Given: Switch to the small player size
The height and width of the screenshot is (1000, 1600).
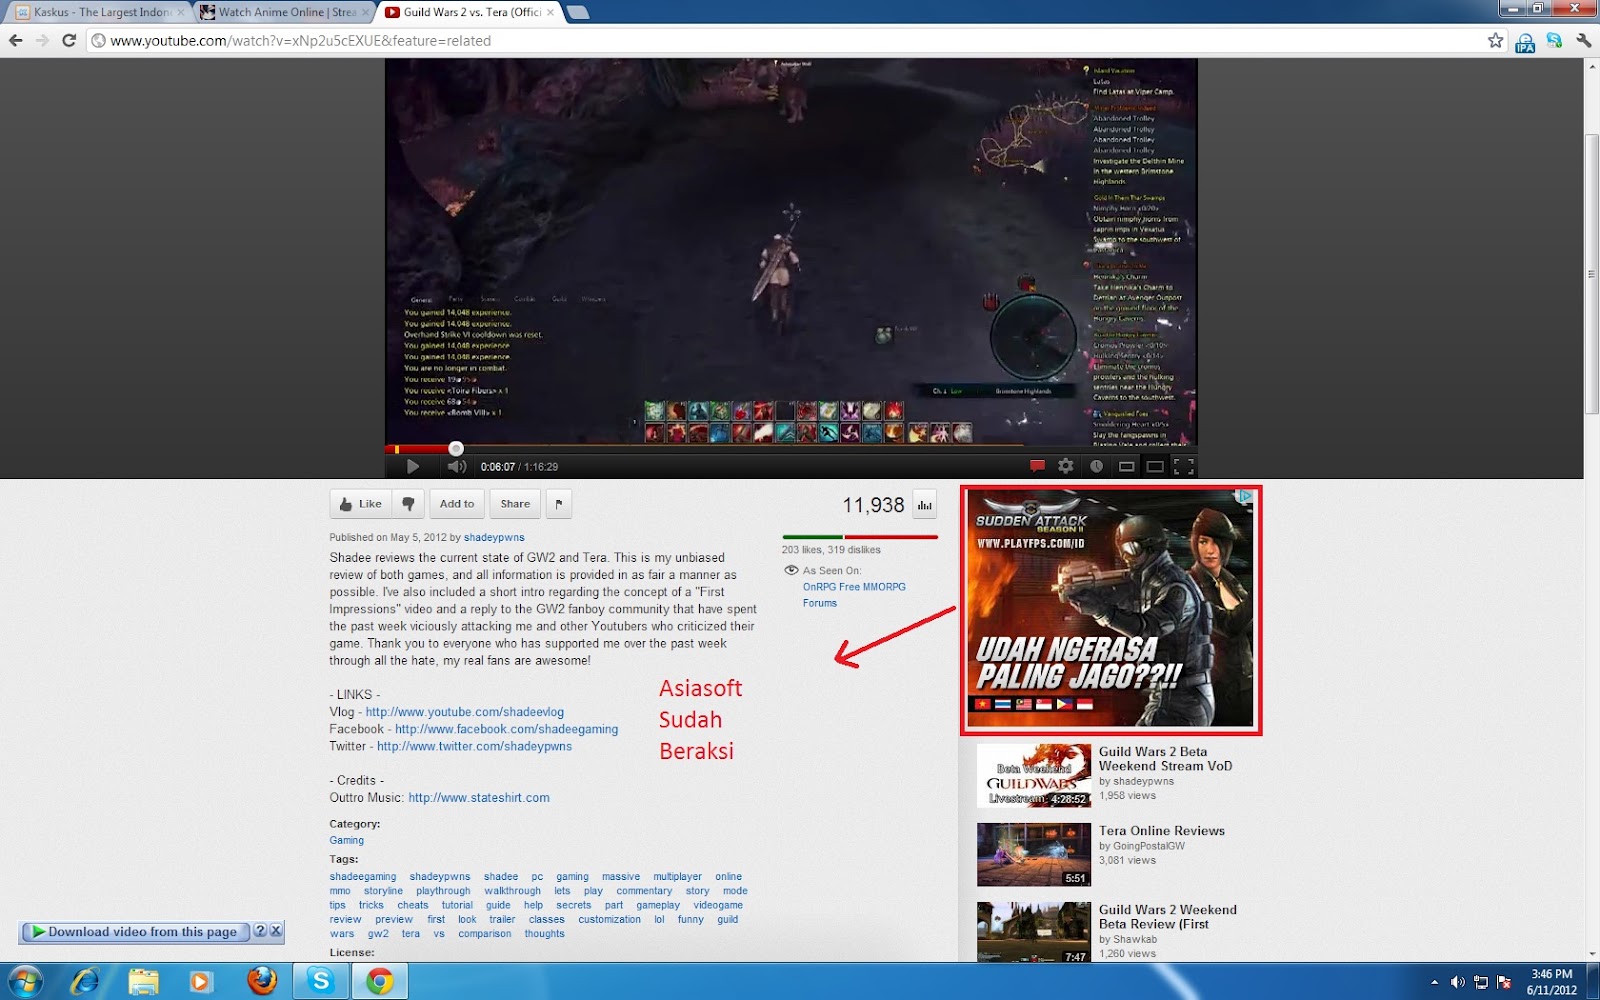Looking at the screenshot, I should point(1126,466).
